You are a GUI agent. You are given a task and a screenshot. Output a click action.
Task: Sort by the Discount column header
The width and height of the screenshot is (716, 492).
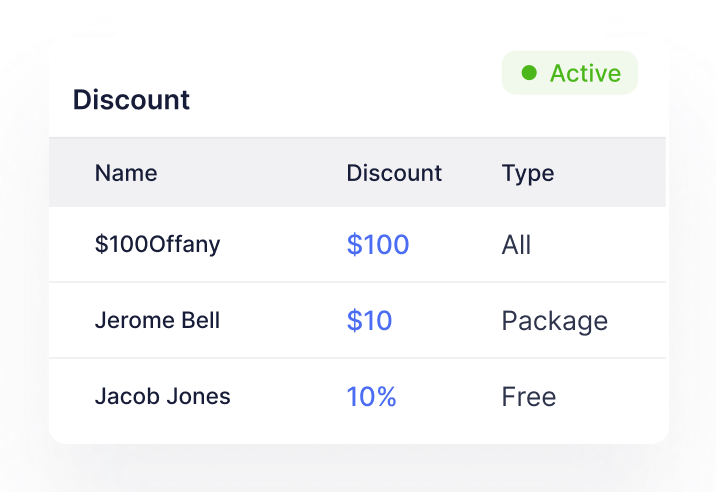(394, 173)
